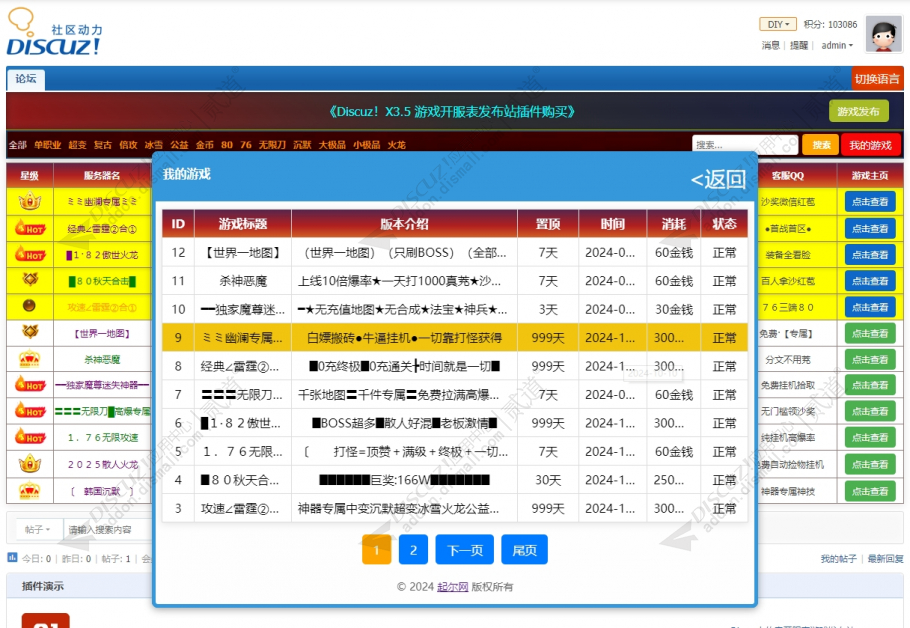
Task: Click HOT icon beside ===无限刀 row
Action: [x=30, y=411]
